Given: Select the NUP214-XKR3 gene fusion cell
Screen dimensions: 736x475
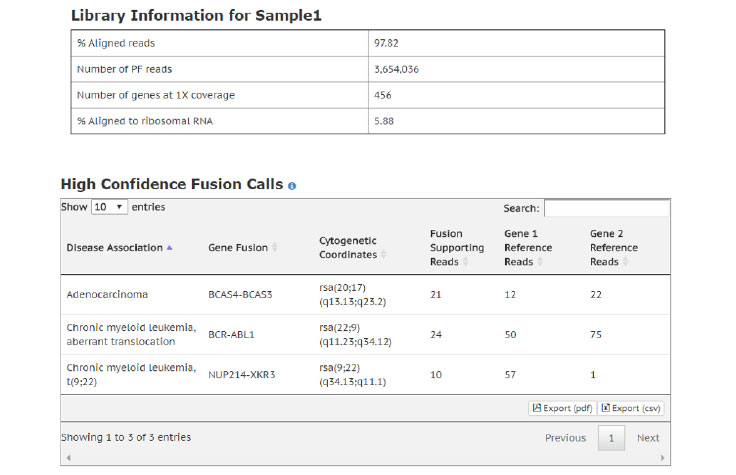Looking at the screenshot, I should [241, 375].
